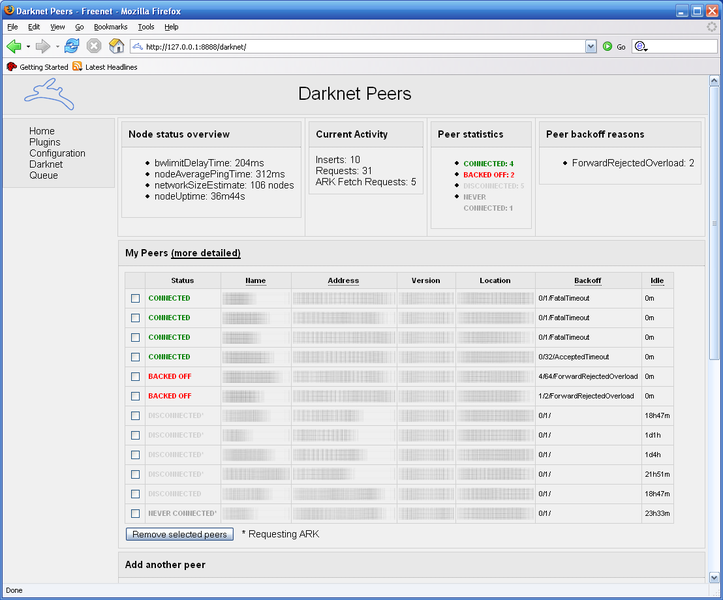
Task: Open the Go menu
Action: click(79, 27)
